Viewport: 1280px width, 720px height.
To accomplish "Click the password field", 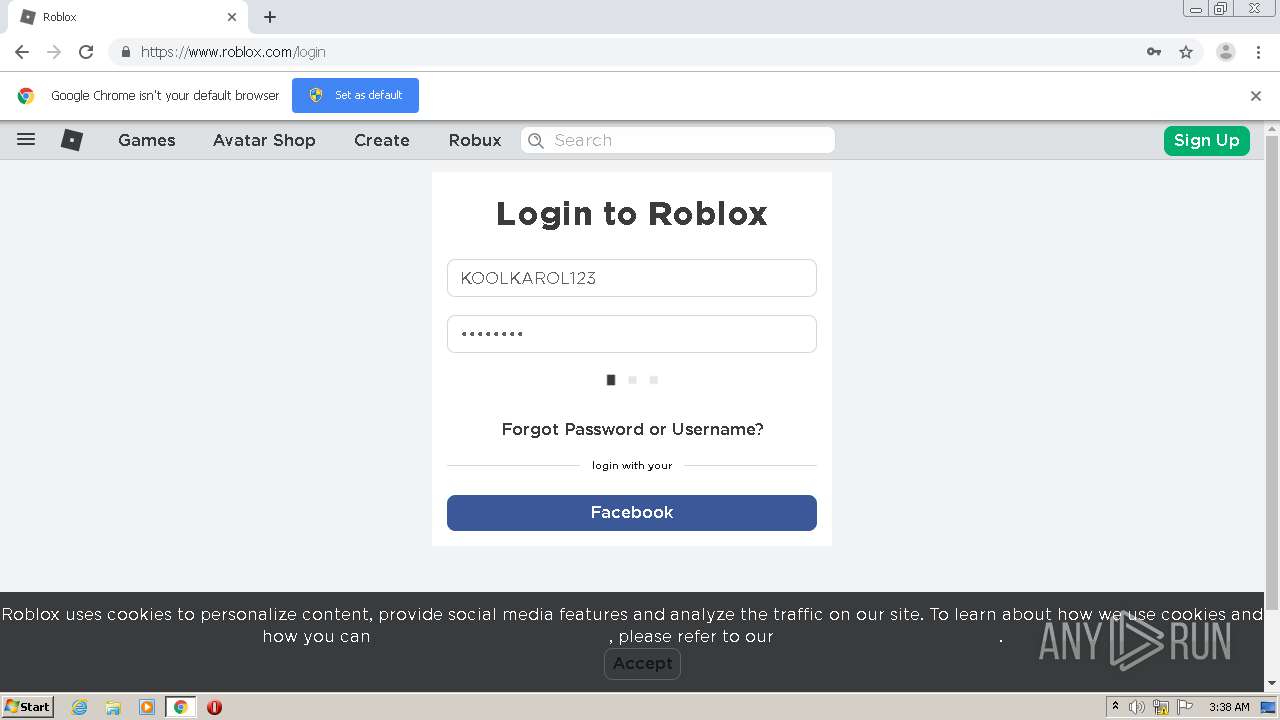I will click(x=632, y=334).
